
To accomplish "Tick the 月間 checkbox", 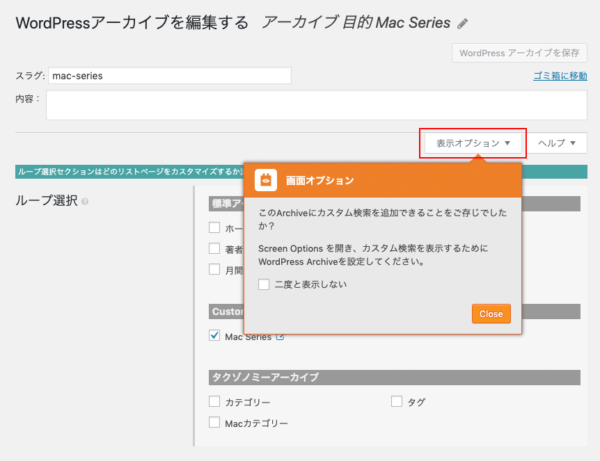I will pyautogui.click(x=214, y=269).
